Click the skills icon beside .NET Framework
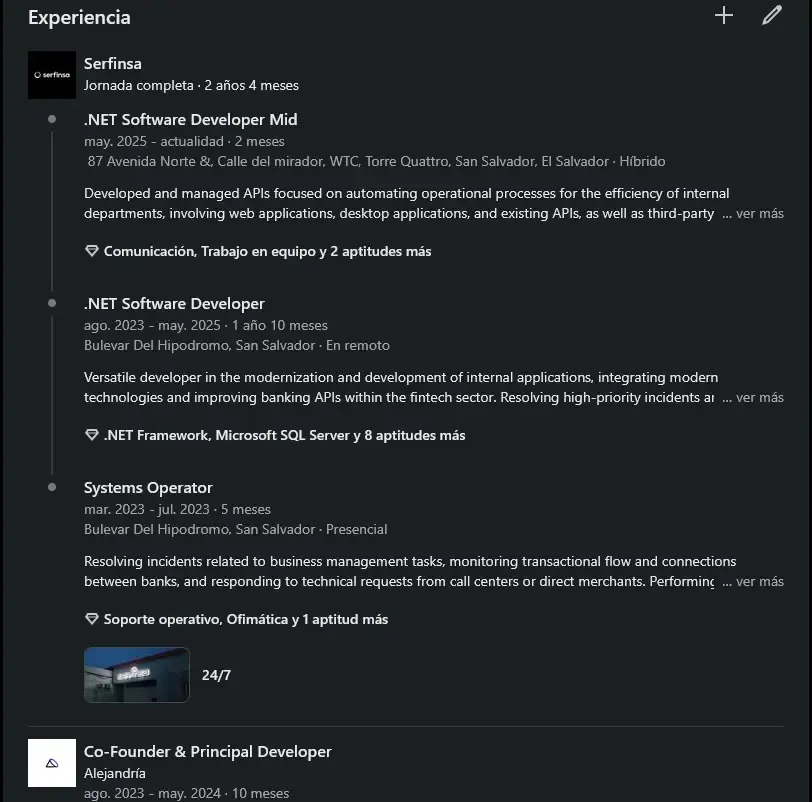This screenshot has width=812, height=802. [x=91, y=435]
